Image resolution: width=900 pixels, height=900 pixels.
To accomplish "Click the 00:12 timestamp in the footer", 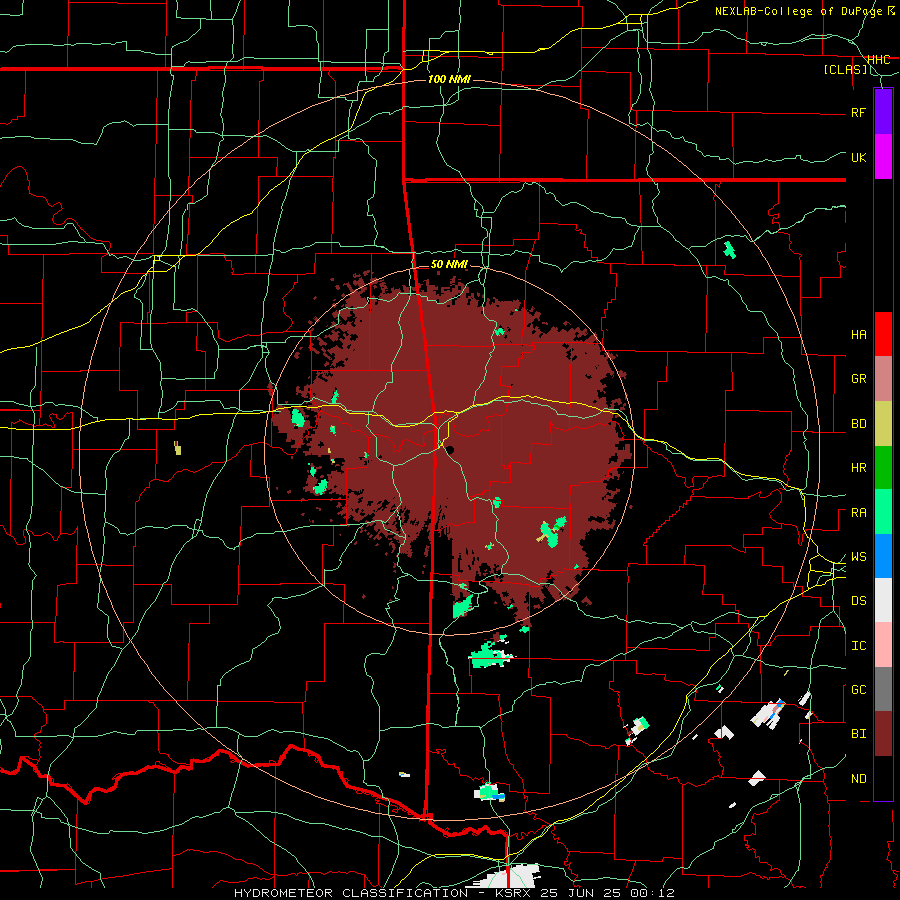I will 651,893.
